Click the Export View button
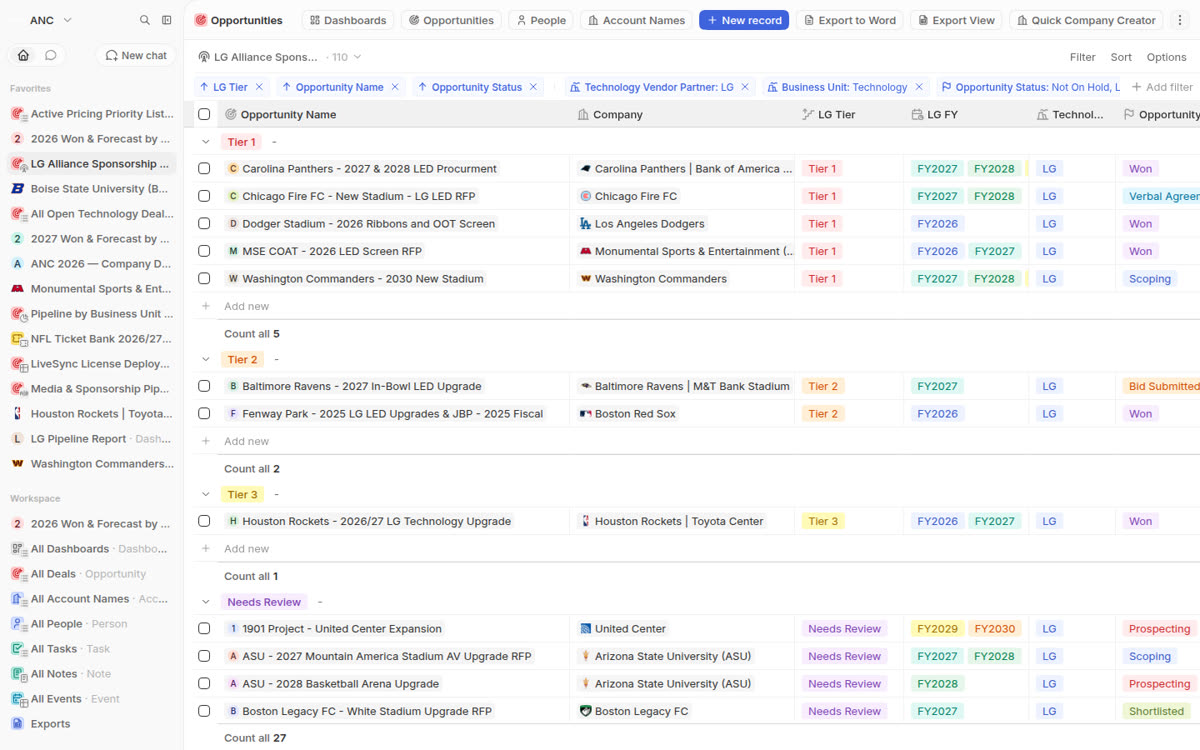The width and height of the screenshot is (1200, 750). pyautogui.click(x=956, y=20)
